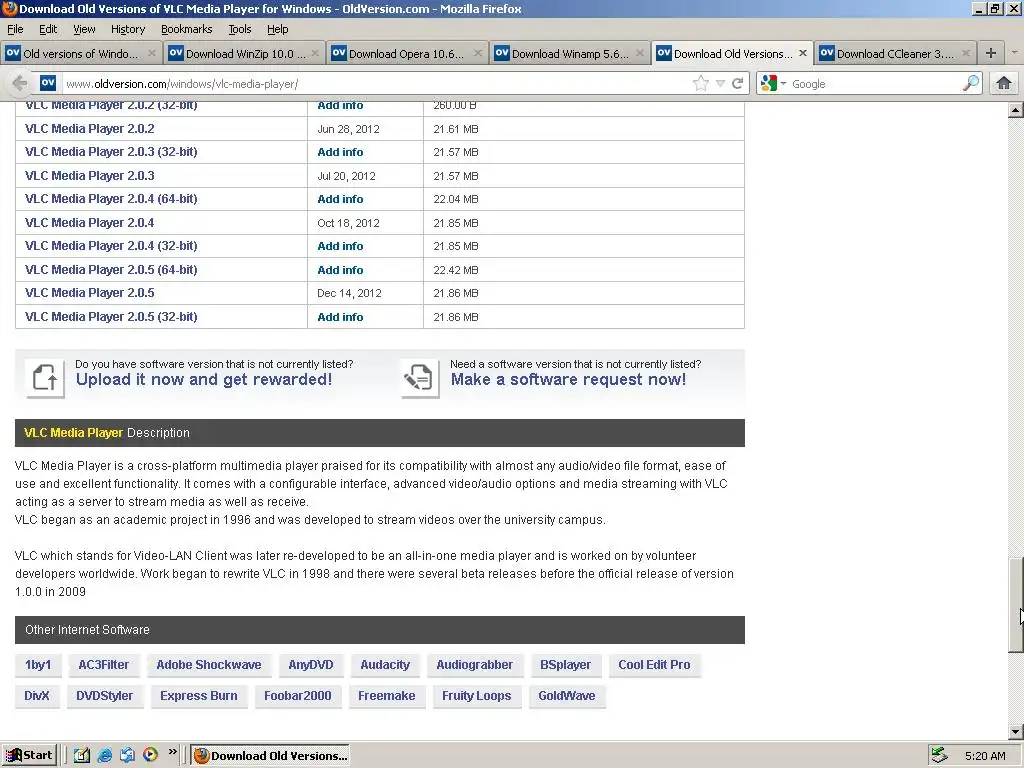Close the 'Download Opera 10.6' tab
The image size is (1024, 768).
tap(477, 54)
